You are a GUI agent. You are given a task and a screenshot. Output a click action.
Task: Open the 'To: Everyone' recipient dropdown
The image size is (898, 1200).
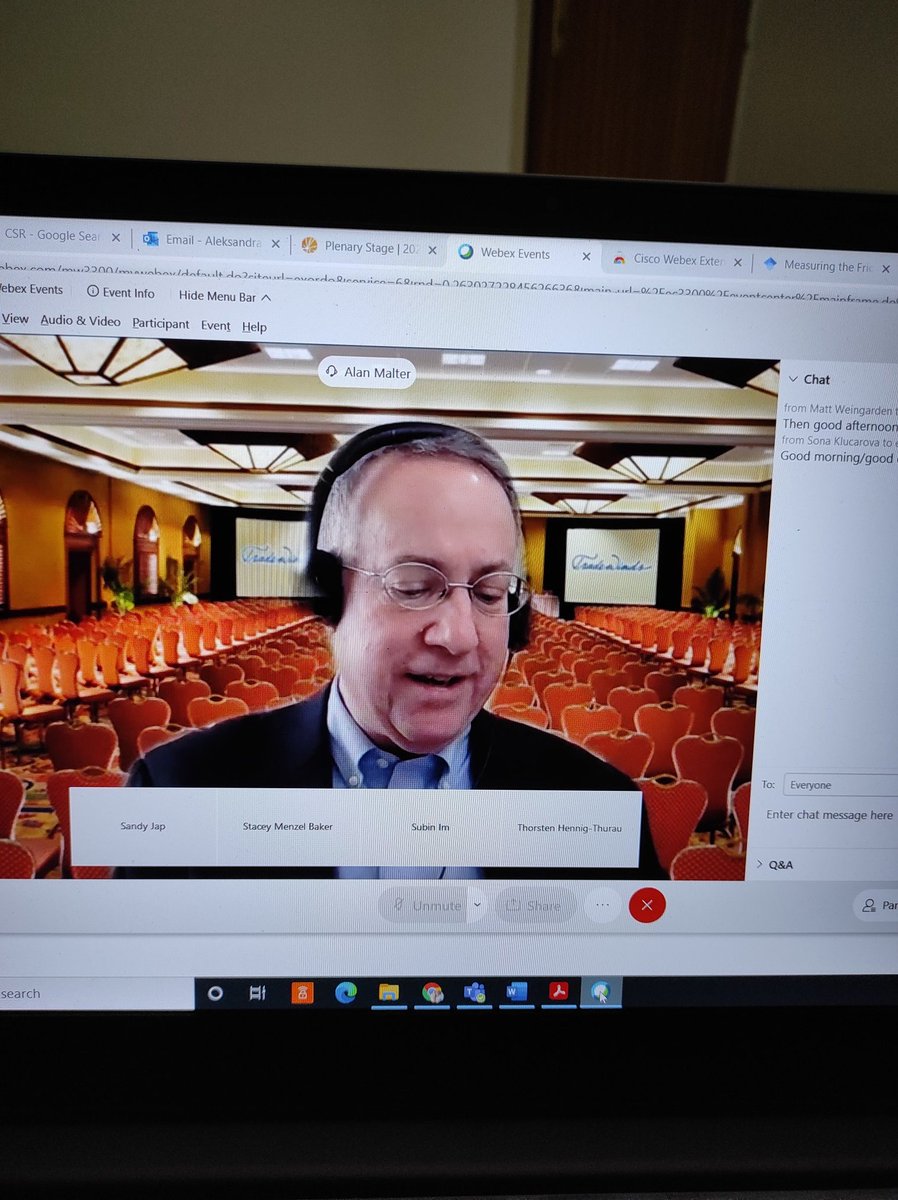tap(840, 785)
